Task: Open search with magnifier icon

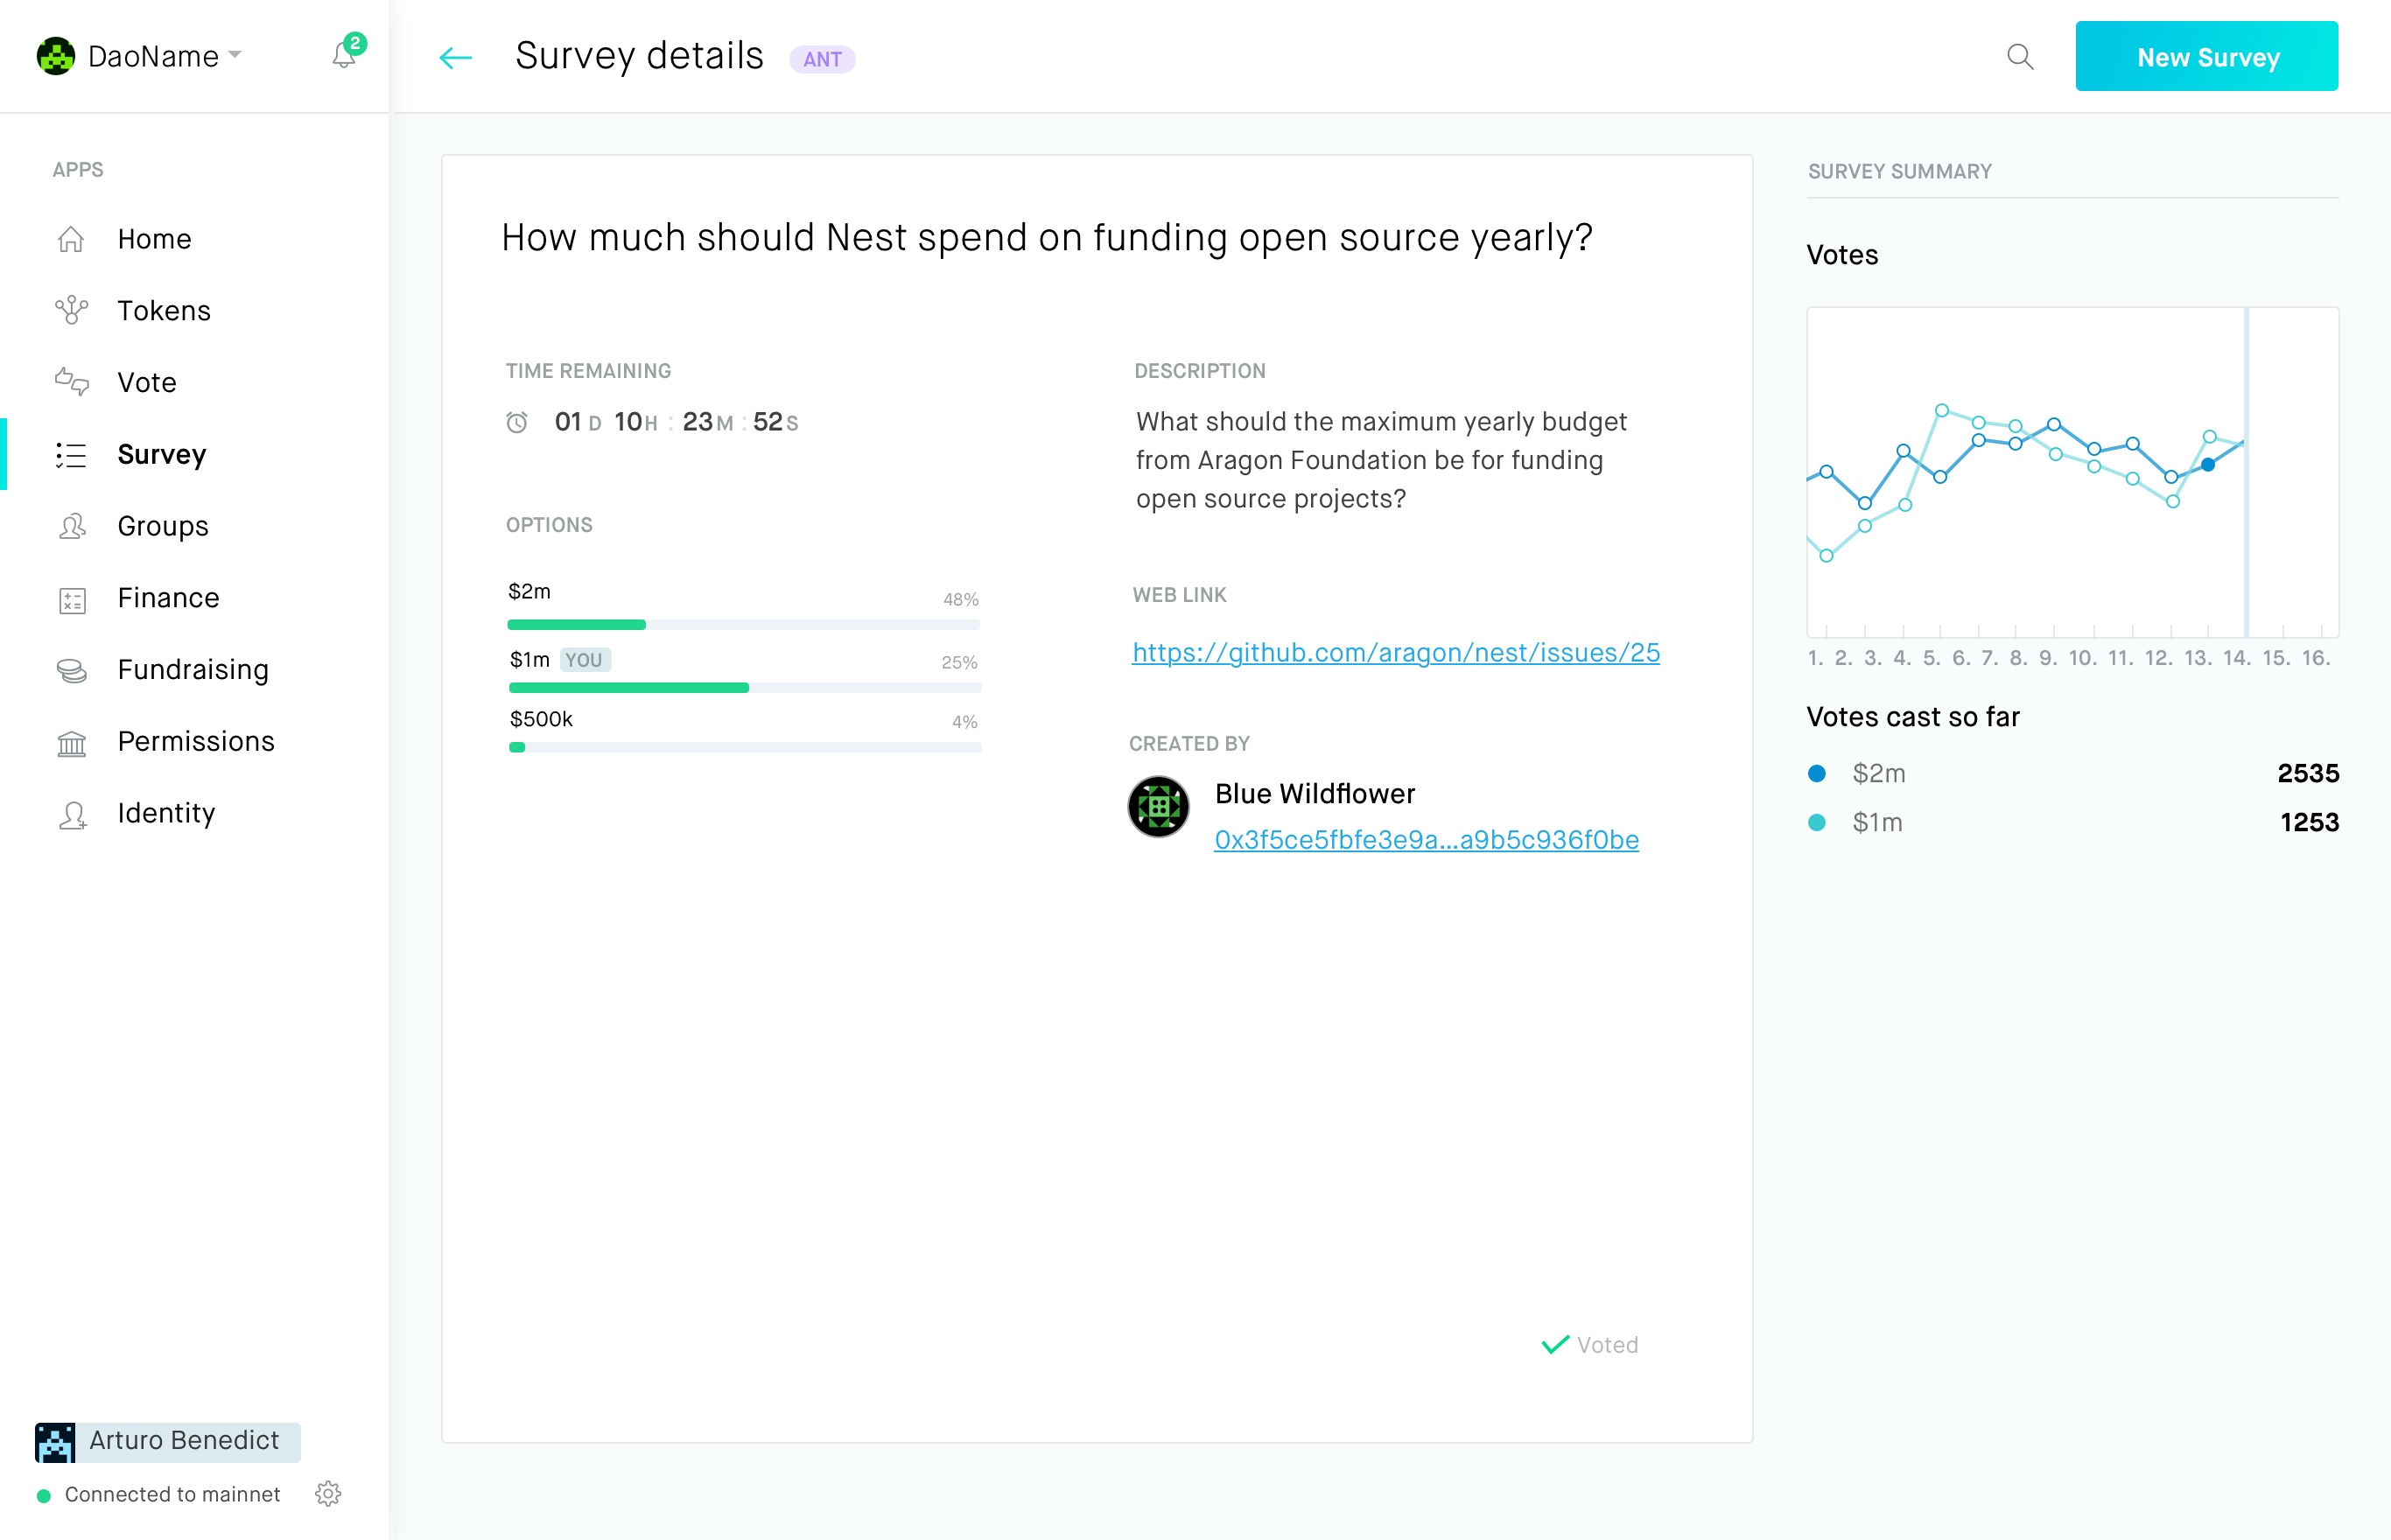Action: 2020,57
